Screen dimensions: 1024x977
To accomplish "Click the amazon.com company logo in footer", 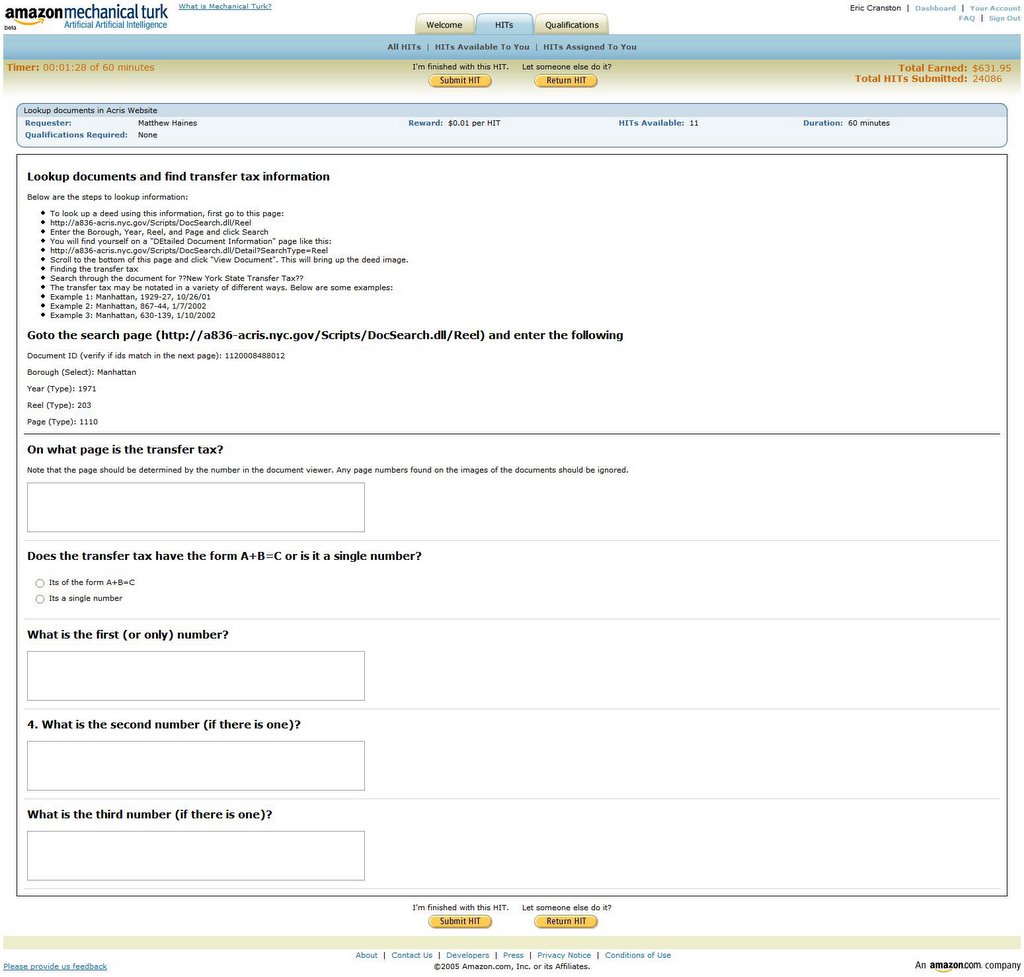I will (x=967, y=965).
